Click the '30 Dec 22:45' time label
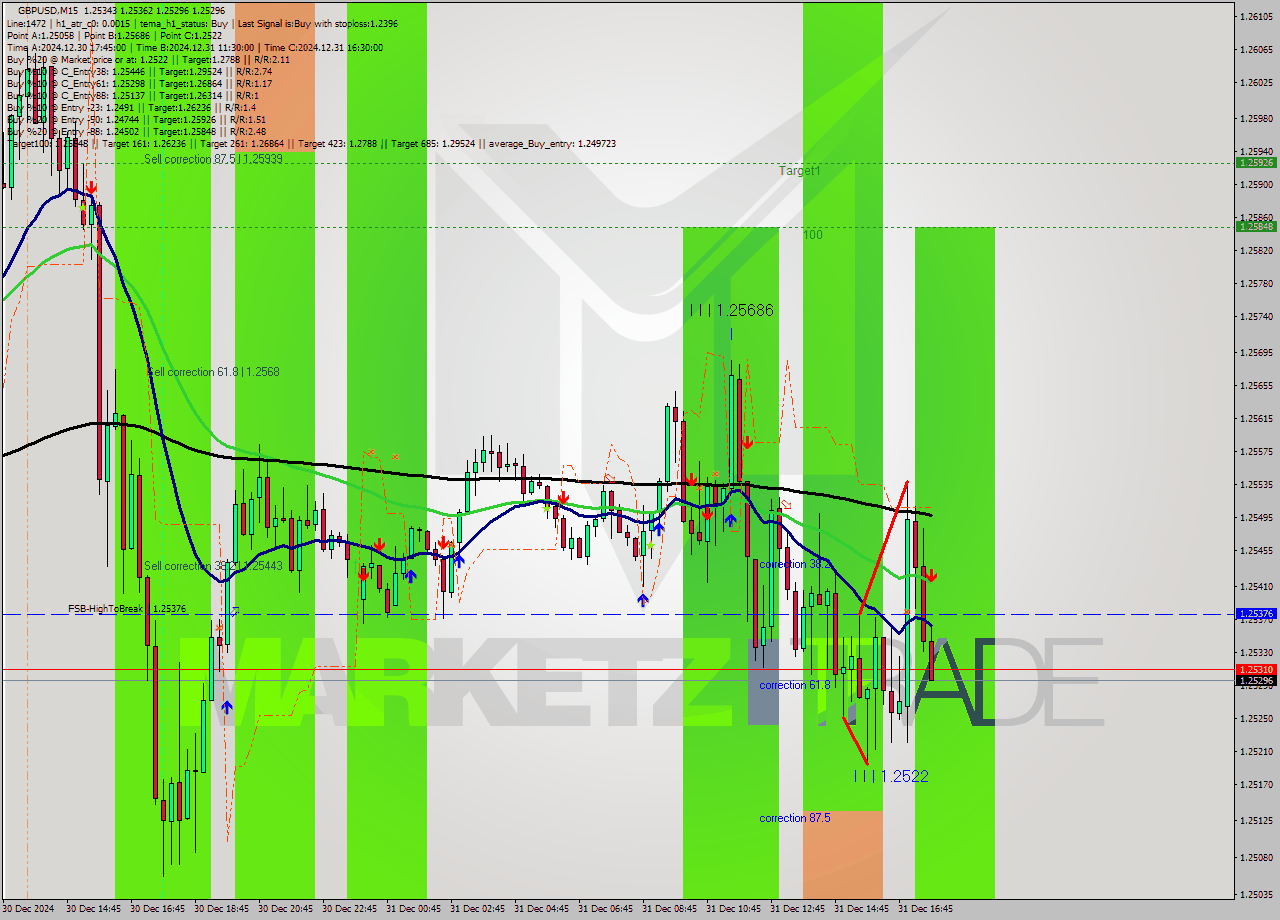This screenshot has width=1280, height=920. [349, 909]
